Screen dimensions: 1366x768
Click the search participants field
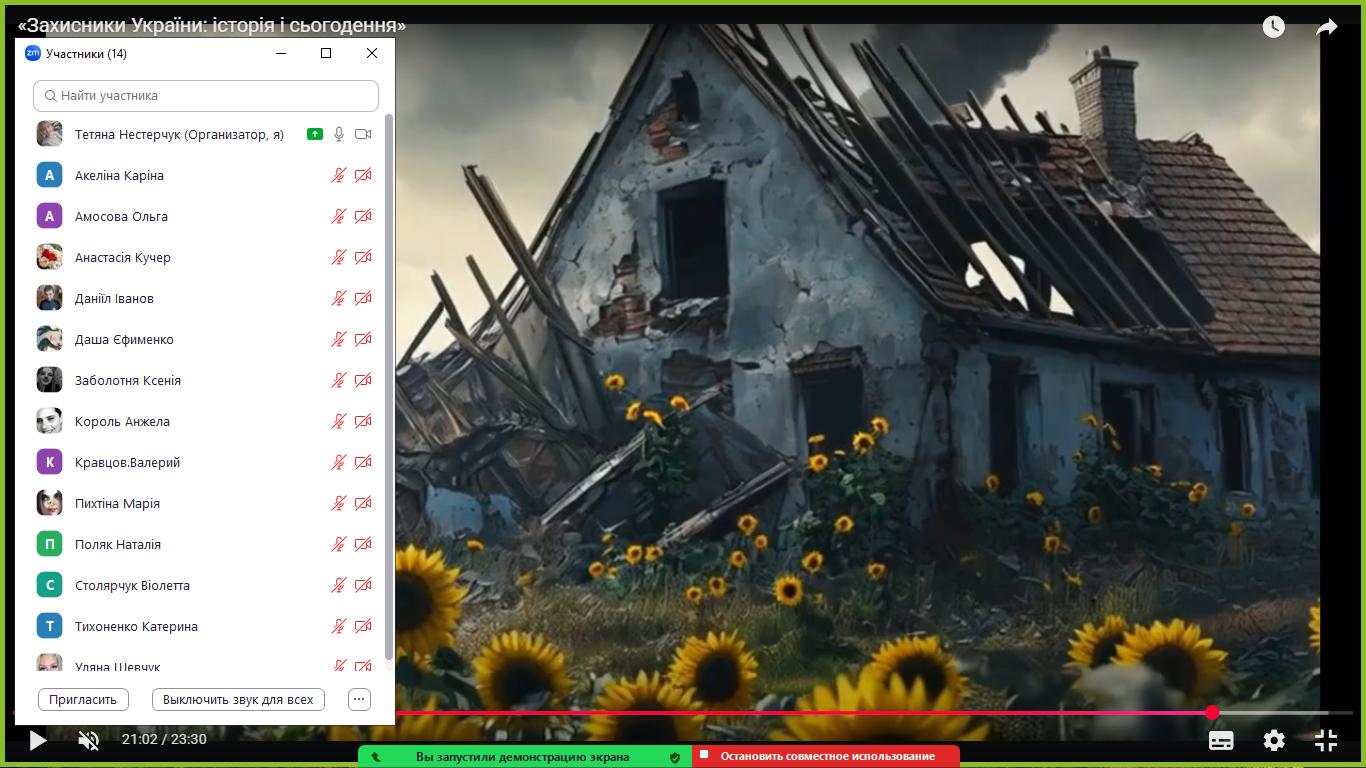coord(206,96)
